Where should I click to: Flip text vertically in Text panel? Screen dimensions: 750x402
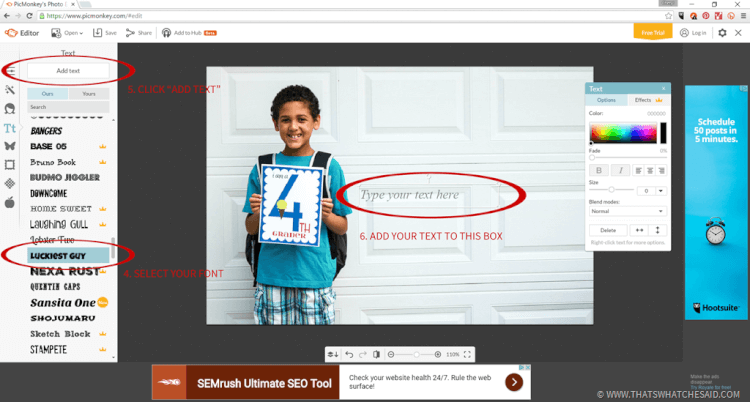pos(658,230)
